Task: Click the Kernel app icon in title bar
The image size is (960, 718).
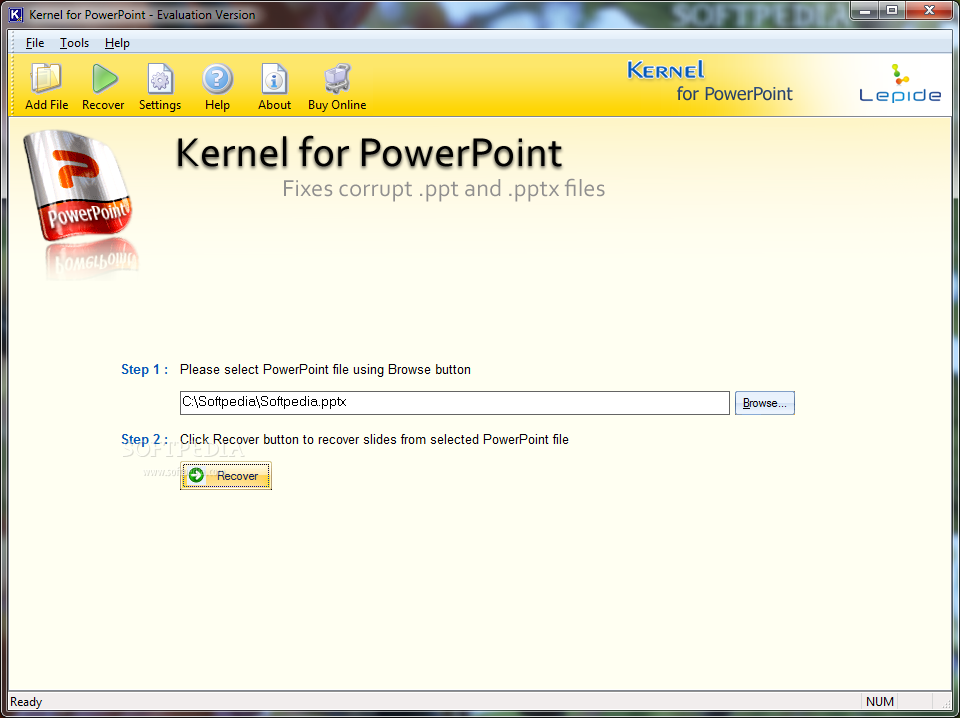Action: (x=17, y=14)
